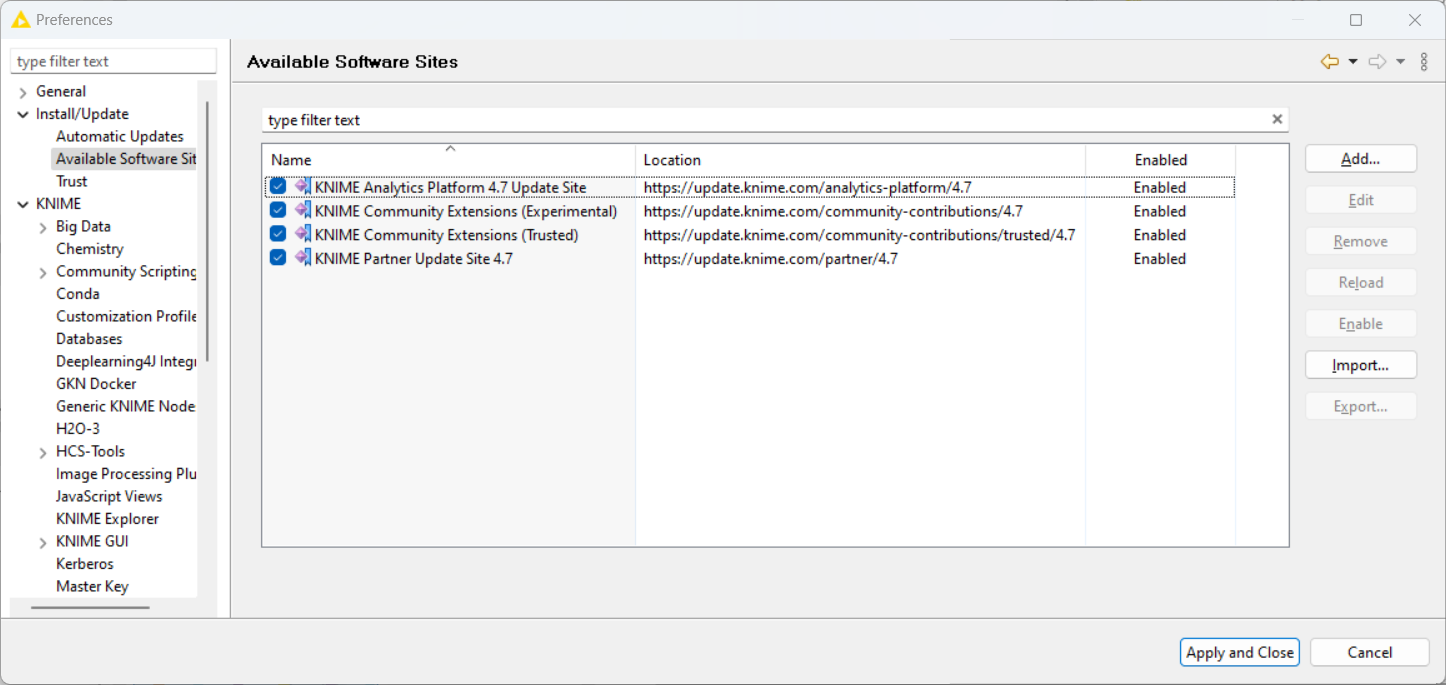Select the GKN Docker tree item

pos(96,384)
